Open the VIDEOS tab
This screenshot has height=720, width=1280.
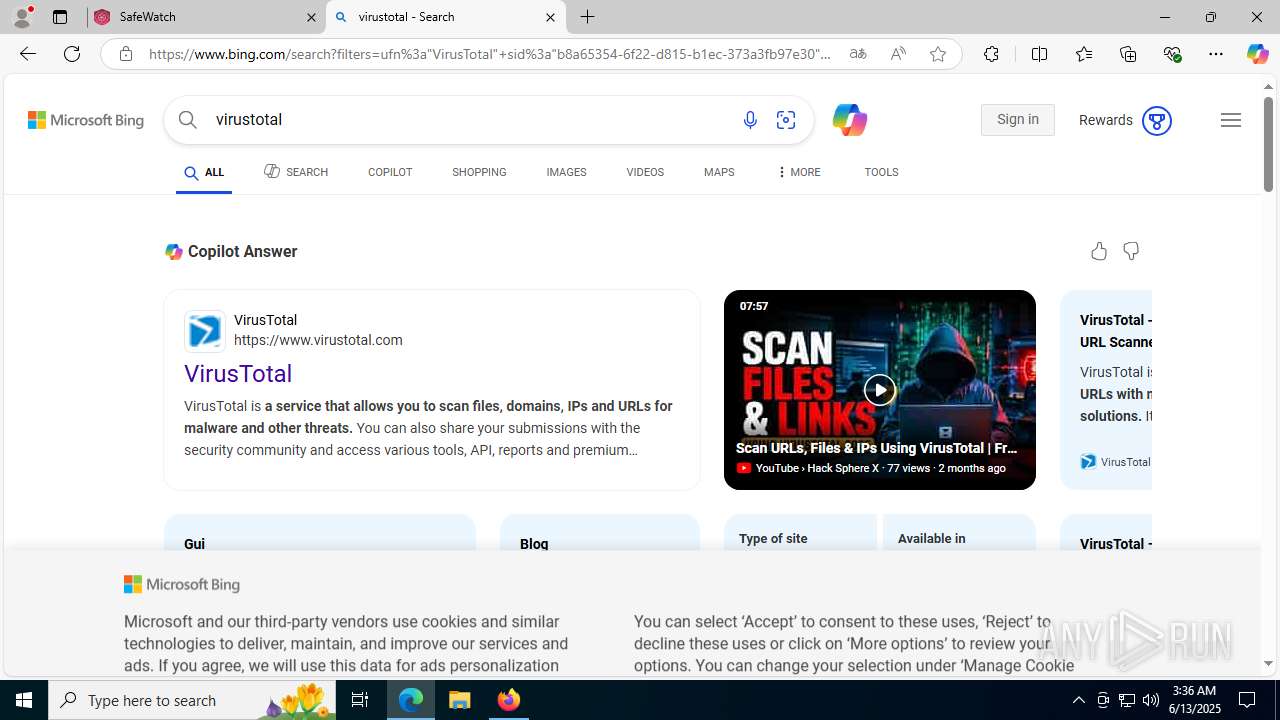click(645, 172)
